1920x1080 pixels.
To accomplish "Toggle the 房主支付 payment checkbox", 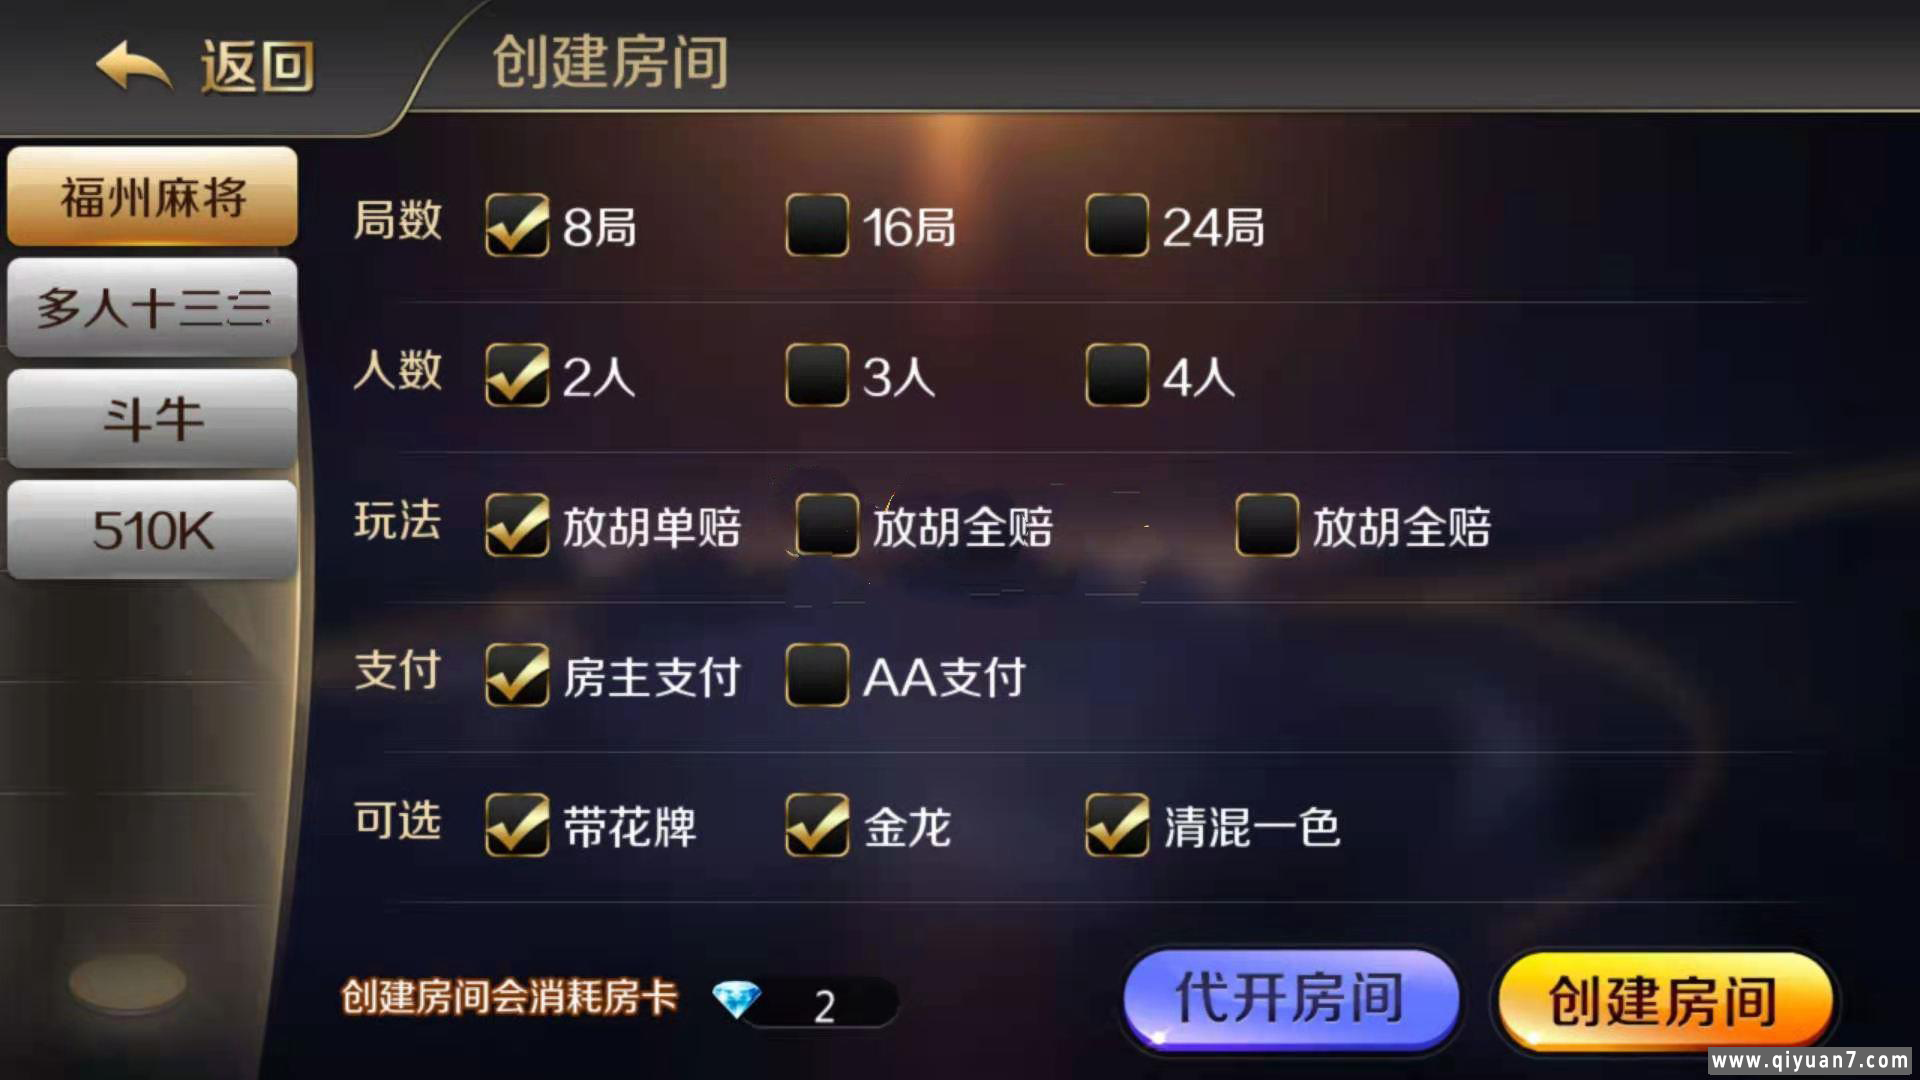I will [517, 675].
